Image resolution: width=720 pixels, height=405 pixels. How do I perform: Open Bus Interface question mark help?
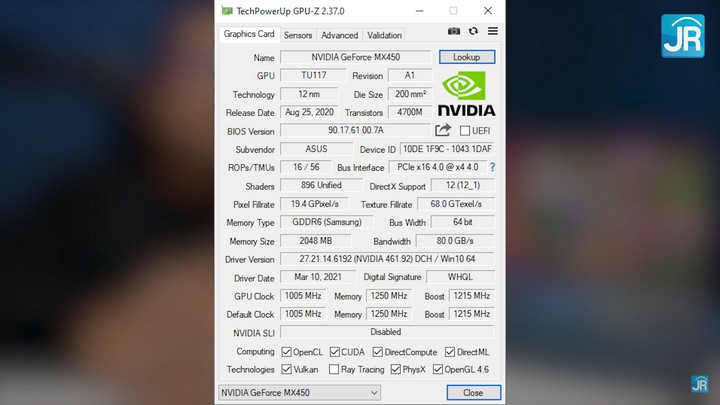pos(492,167)
